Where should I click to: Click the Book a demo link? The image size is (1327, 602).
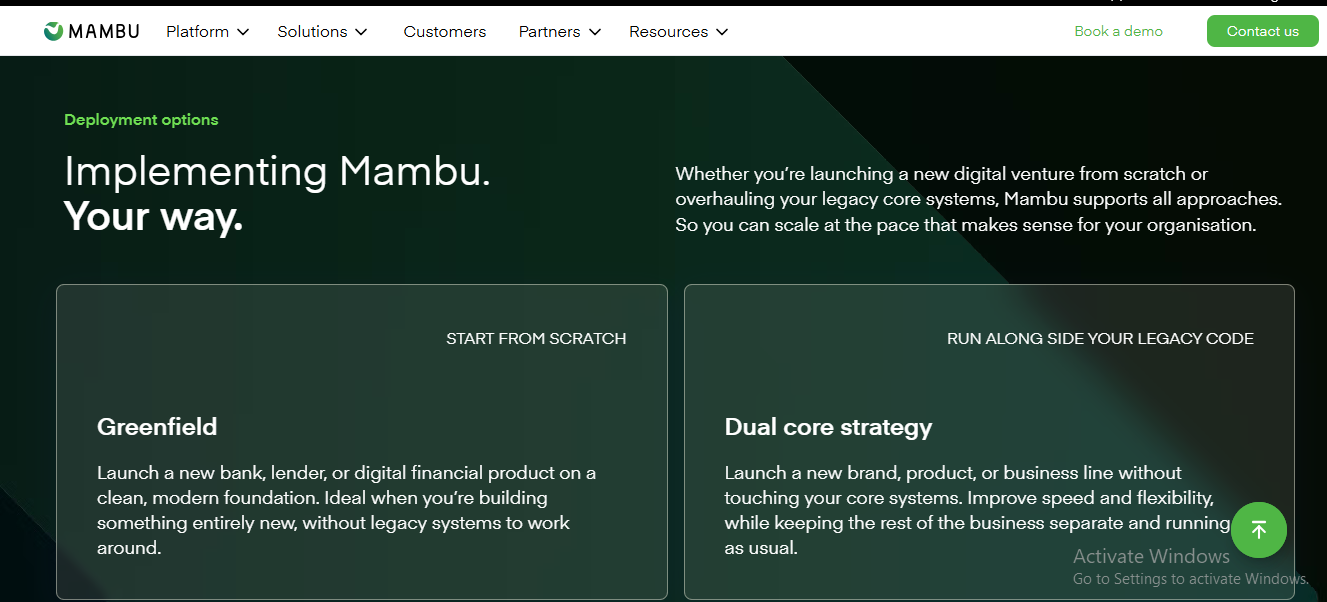[x=1118, y=31]
